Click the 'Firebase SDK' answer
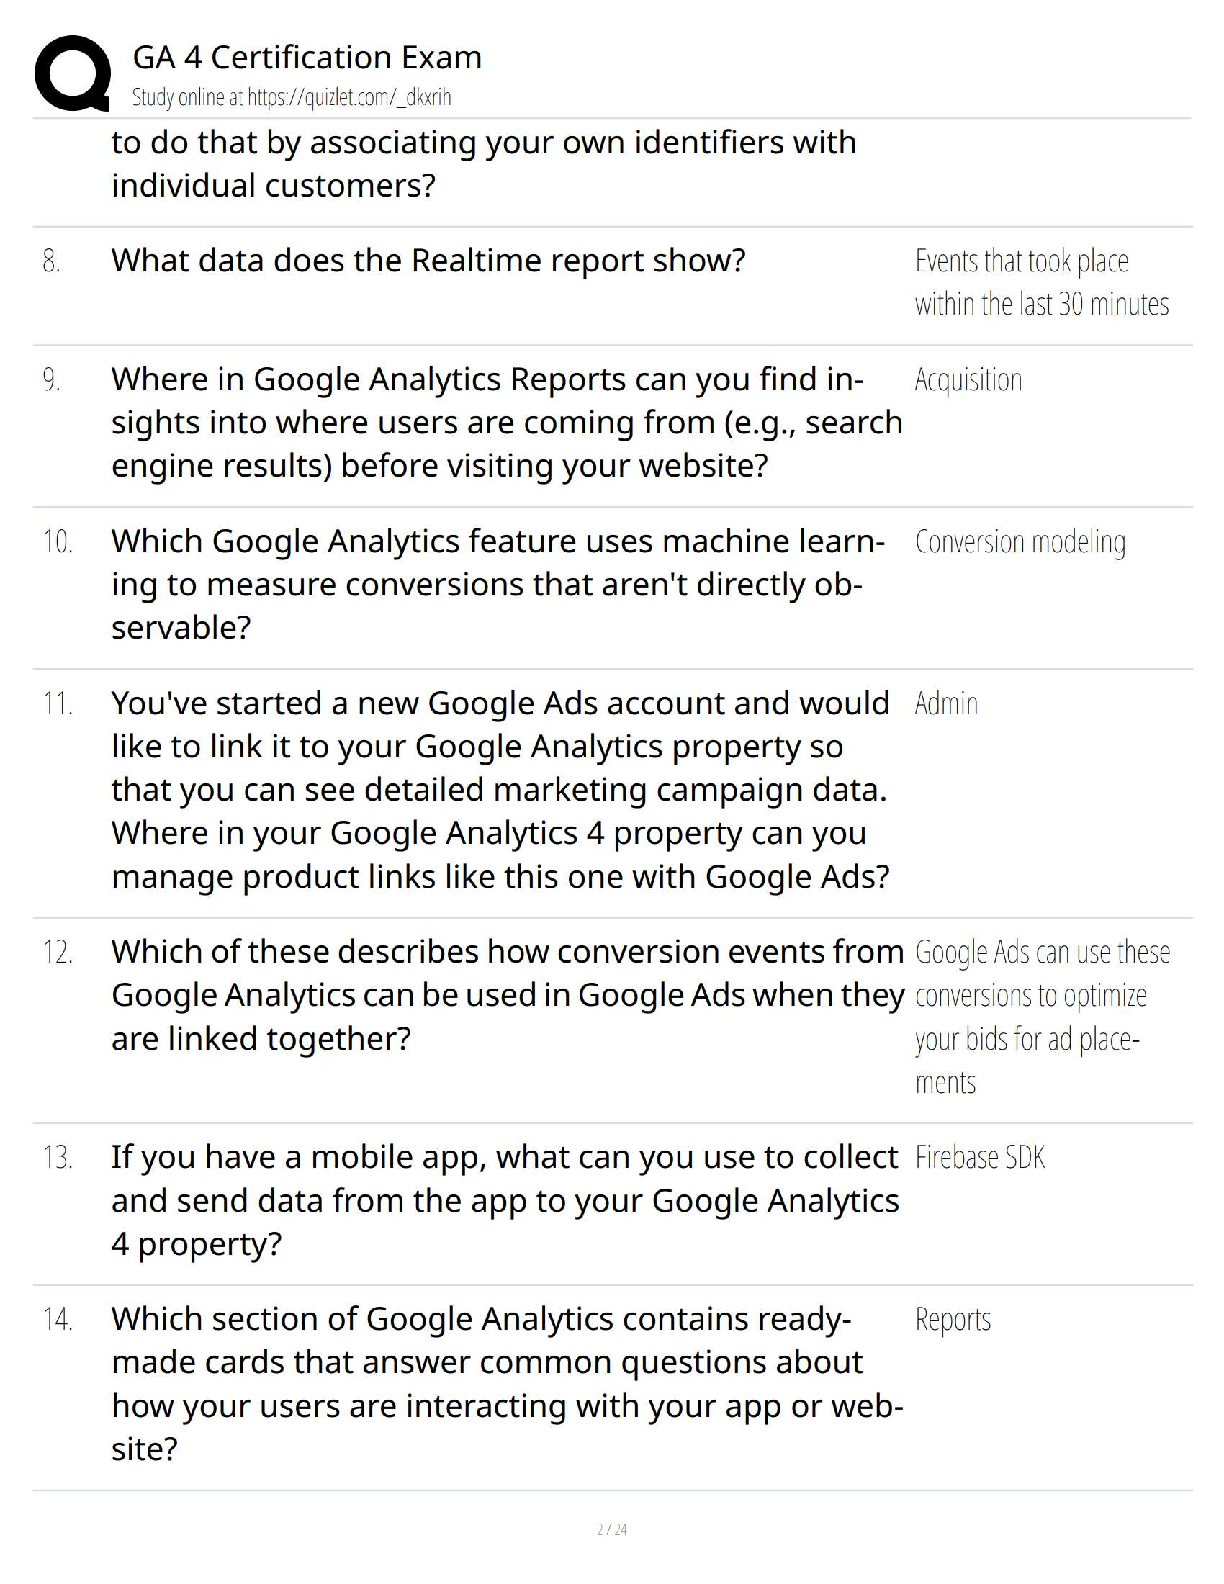 tap(980, 1157)
